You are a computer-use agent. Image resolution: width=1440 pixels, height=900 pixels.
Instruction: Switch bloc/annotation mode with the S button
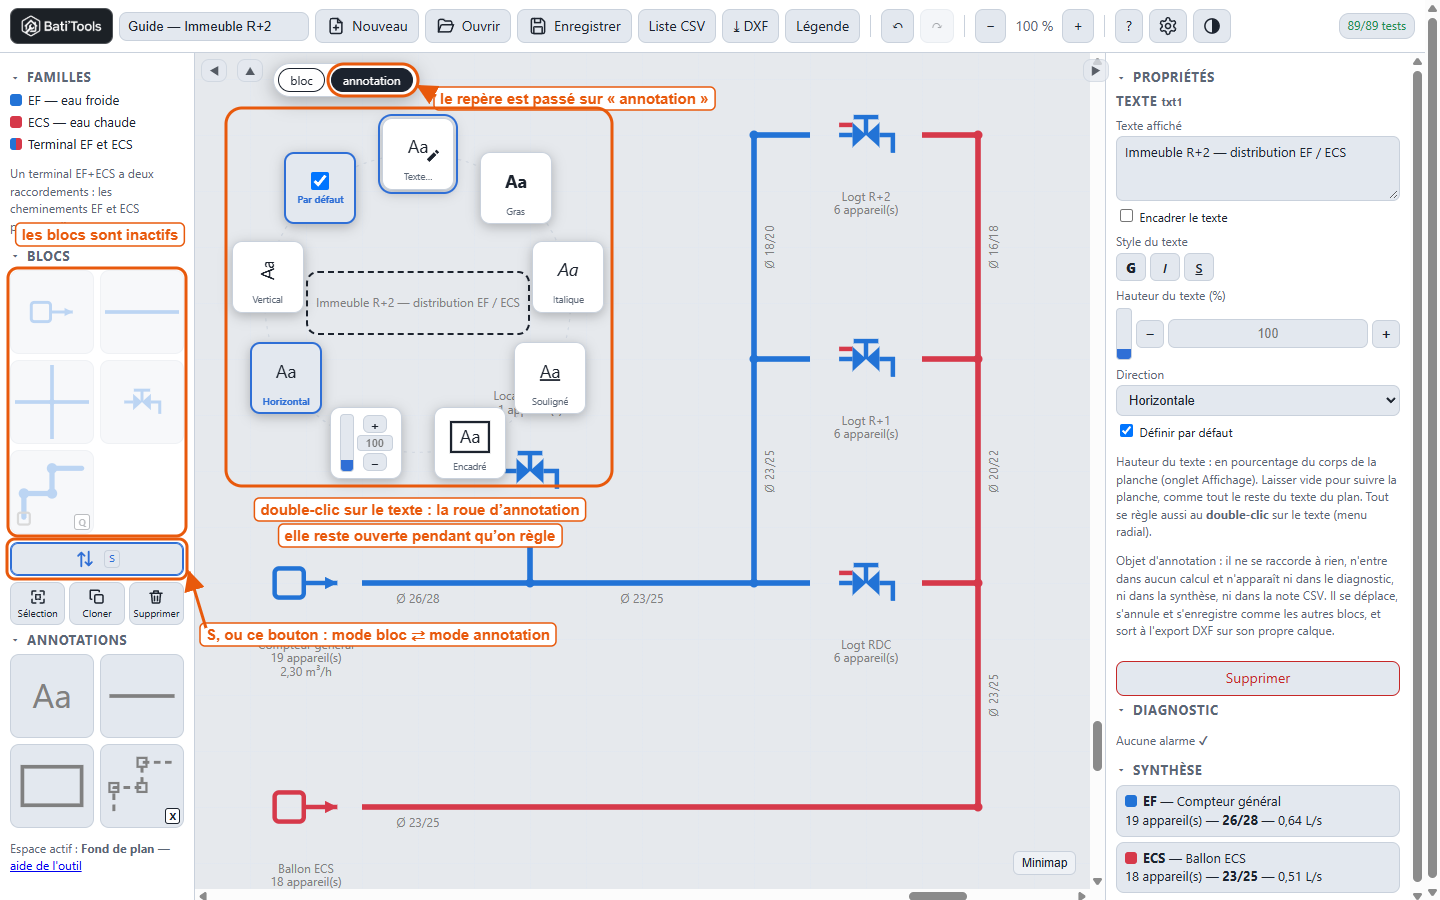97,559
